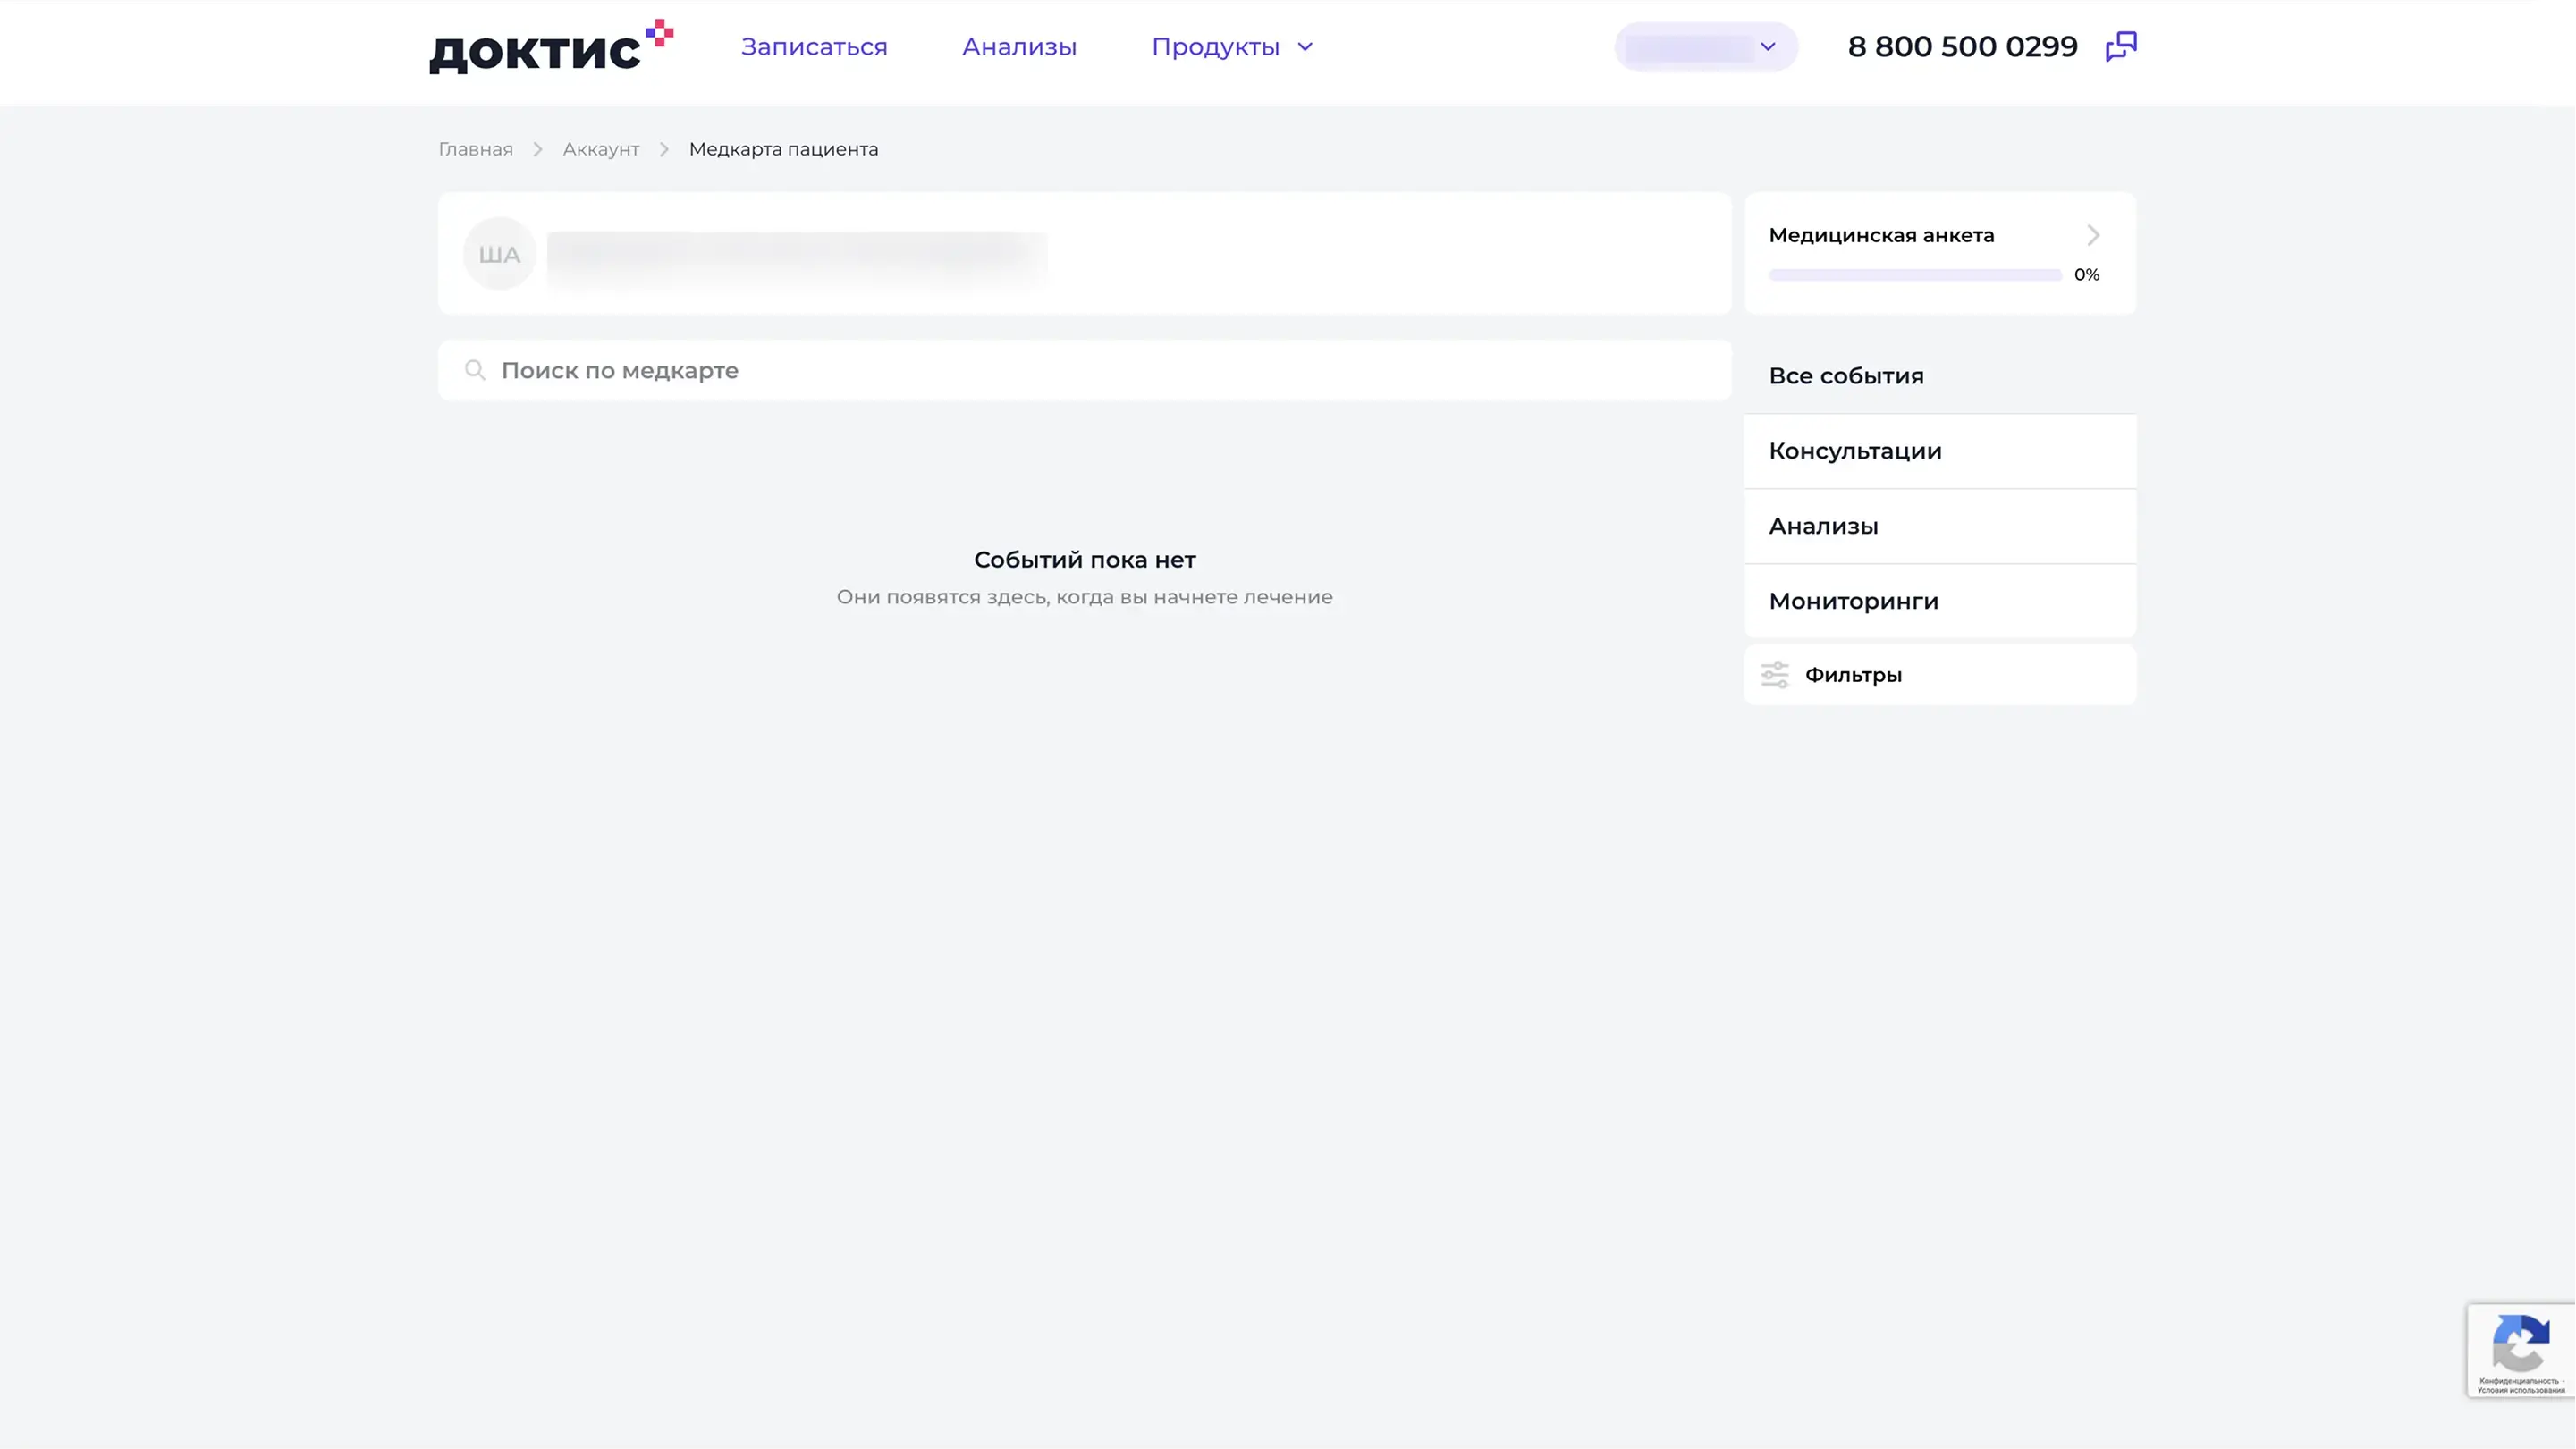Go to Записаться page
Screen dimensions: 2576x1449
point(813,47)
